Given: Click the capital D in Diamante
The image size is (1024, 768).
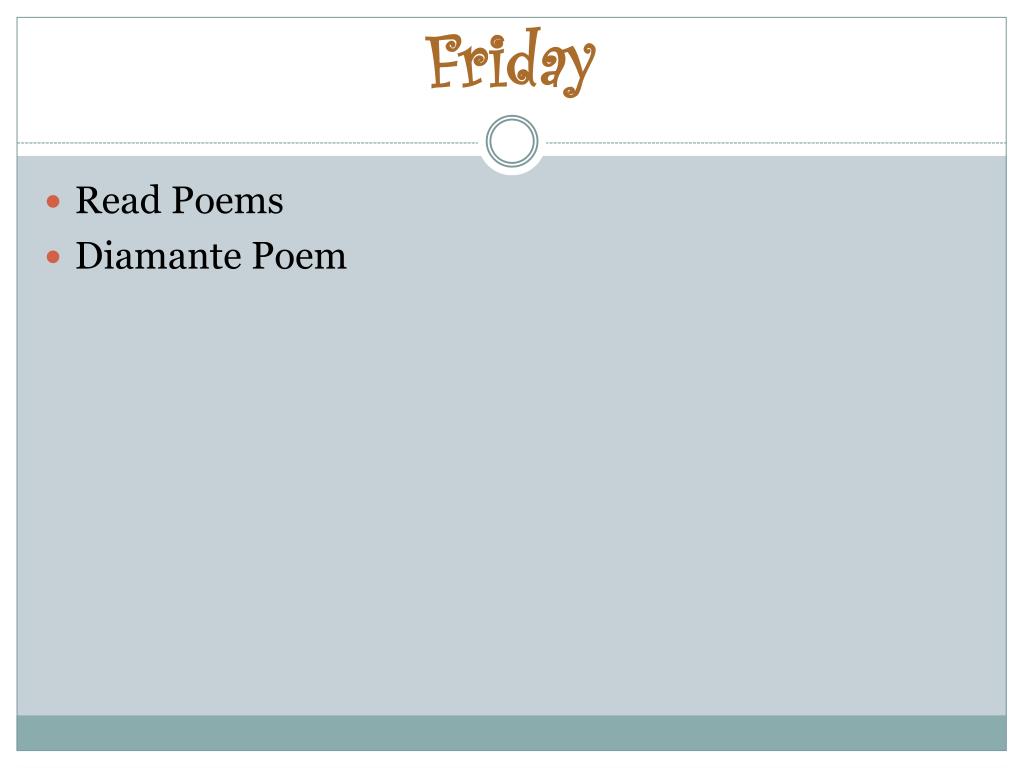Looking at the screenshot, I should (89, 256).
